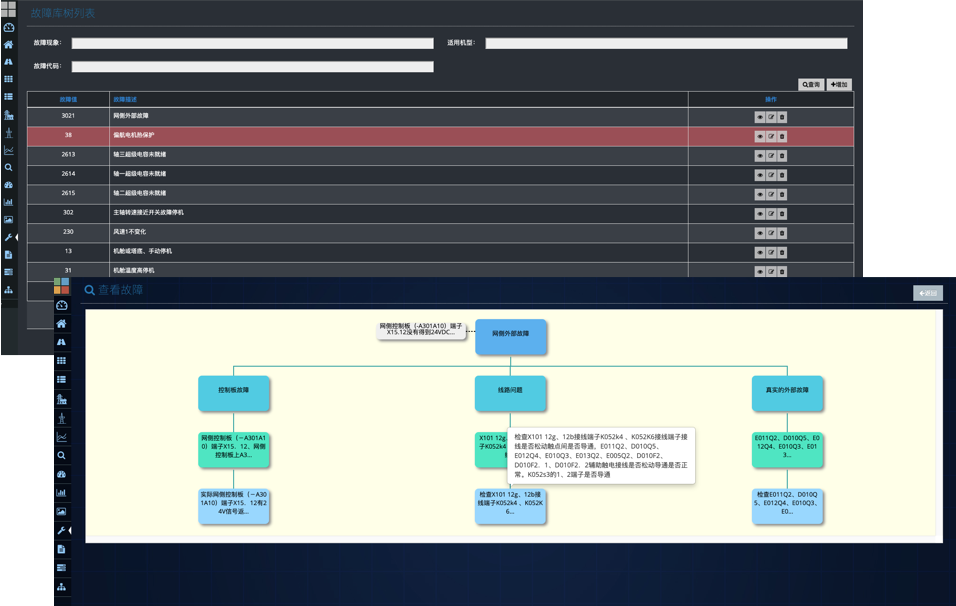Edit the highlighted fault row 38

pyautogui.click(x=771, y=137)
